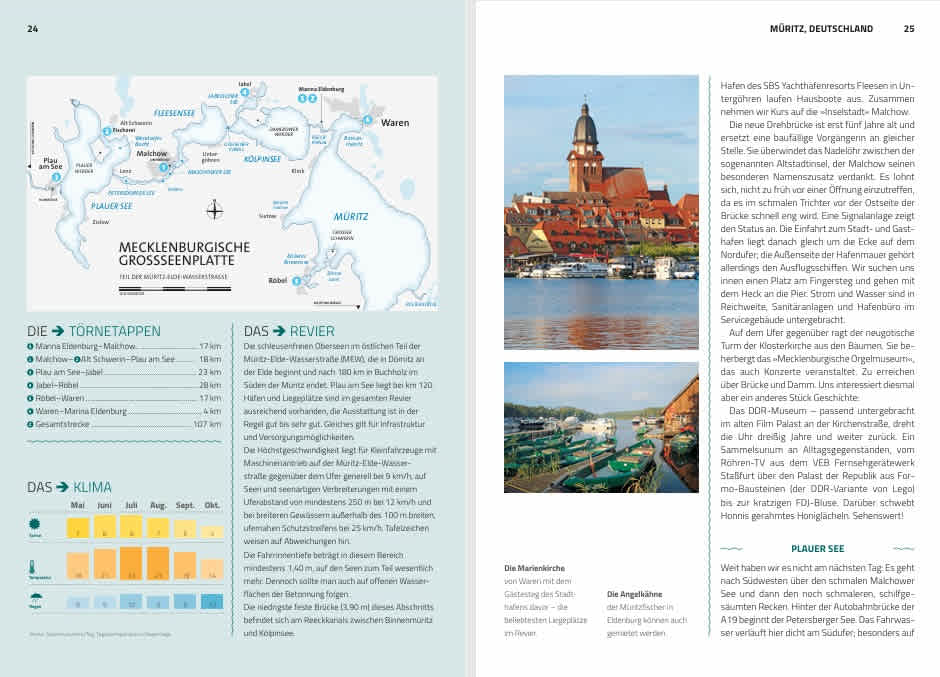
Task: Click the August temperature bar
Action: [158, 564]
